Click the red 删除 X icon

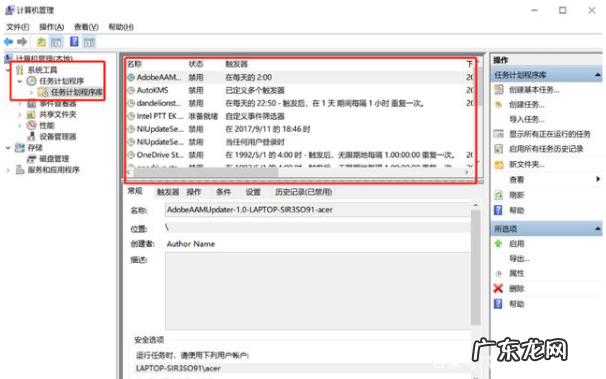[x=499, y=288]
